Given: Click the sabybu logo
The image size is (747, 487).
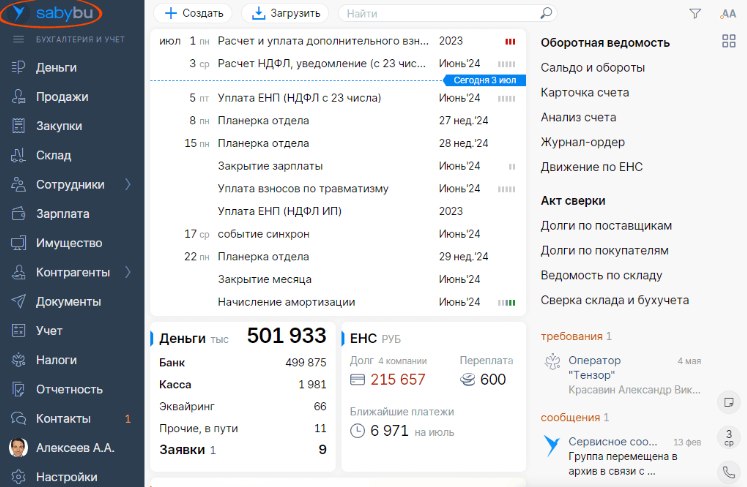Looking at the screenshot, I should 52,13.
